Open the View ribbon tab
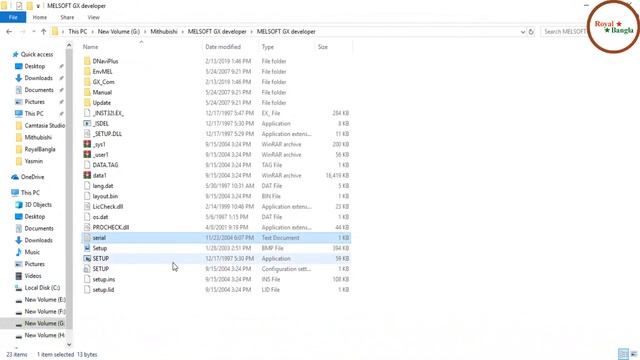The height and width of the screenshot is (360, 640). click(x=93, y=18)
